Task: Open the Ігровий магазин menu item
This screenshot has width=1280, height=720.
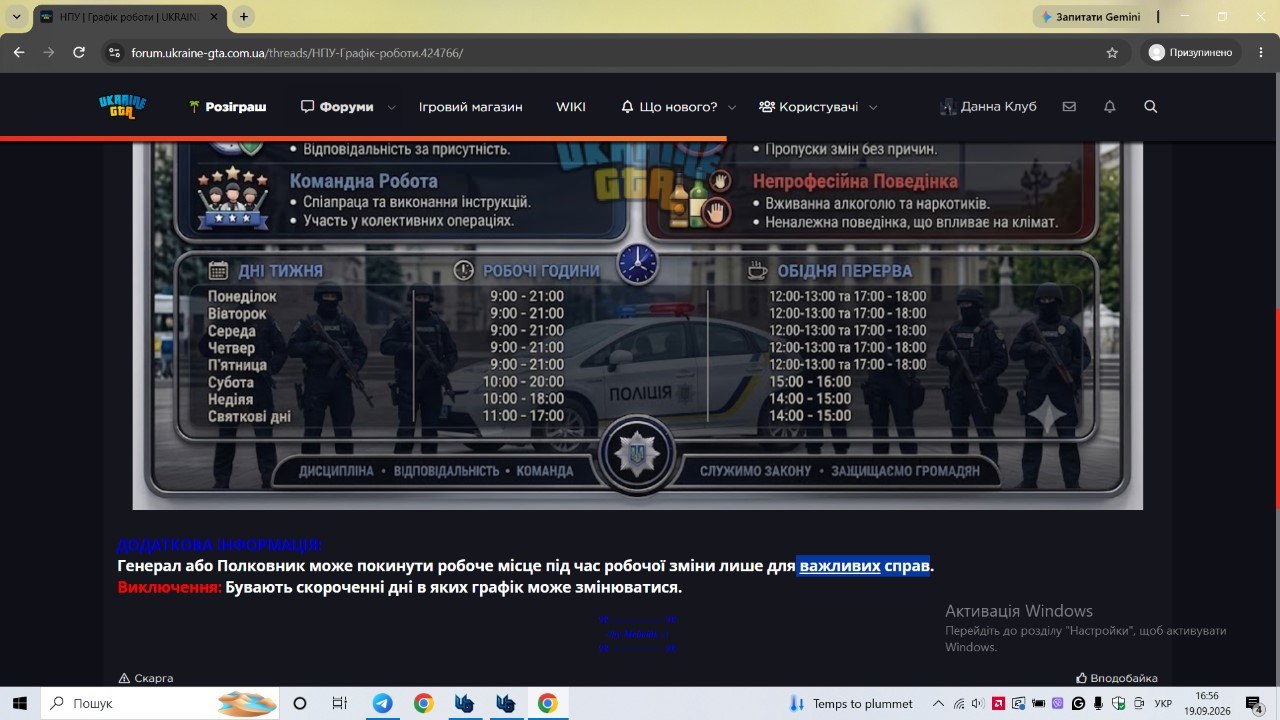Action: click(471, 107)
